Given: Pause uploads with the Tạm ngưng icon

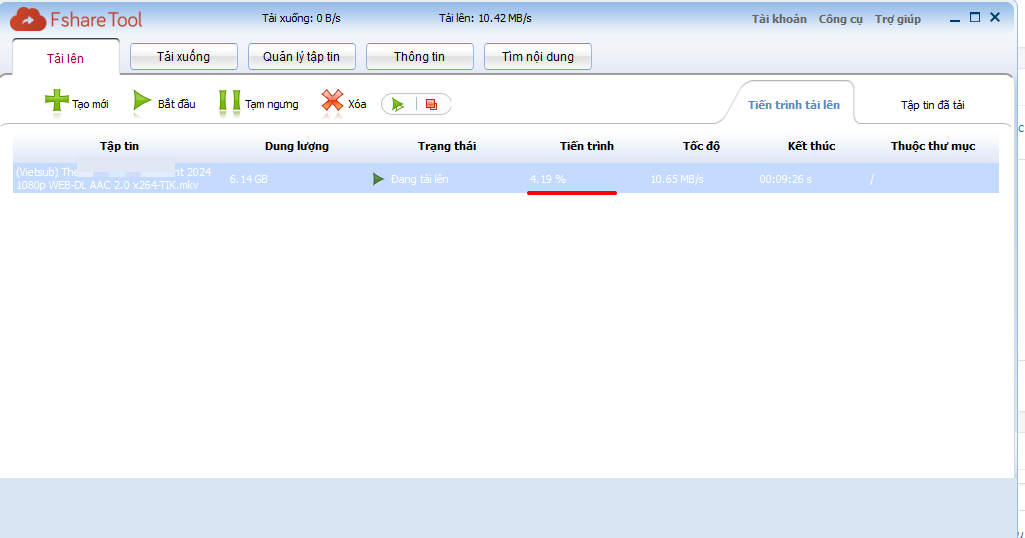Looking at the screenshot, I should pos(229,102).
